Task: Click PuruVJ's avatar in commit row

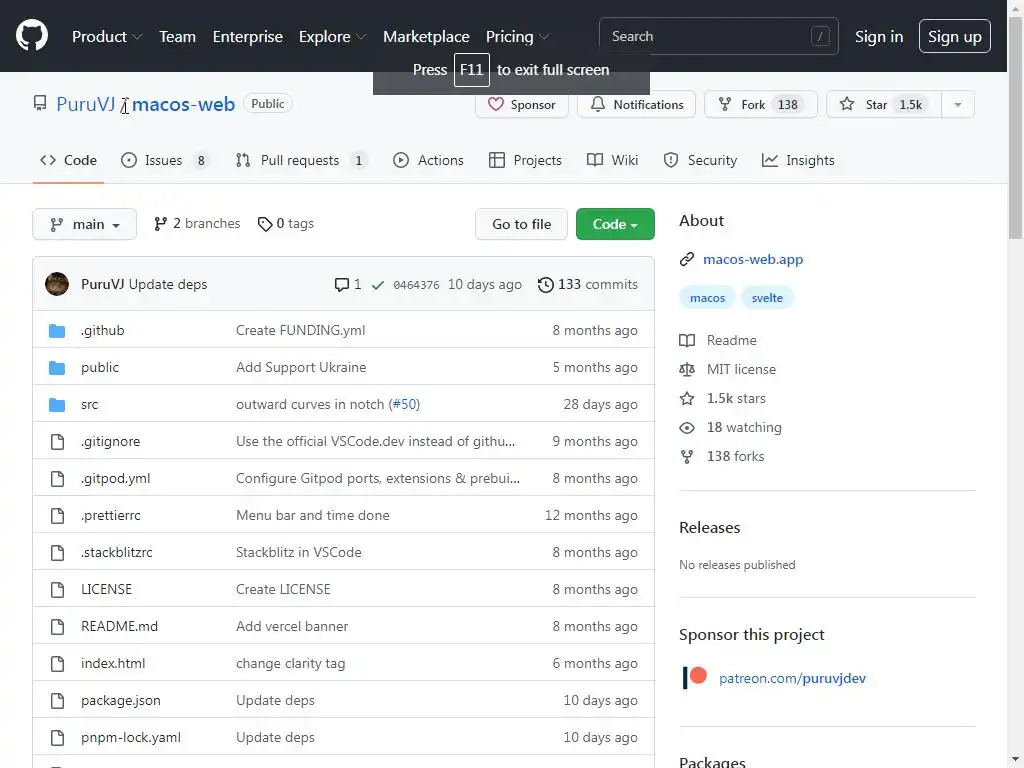Action: 57,284
